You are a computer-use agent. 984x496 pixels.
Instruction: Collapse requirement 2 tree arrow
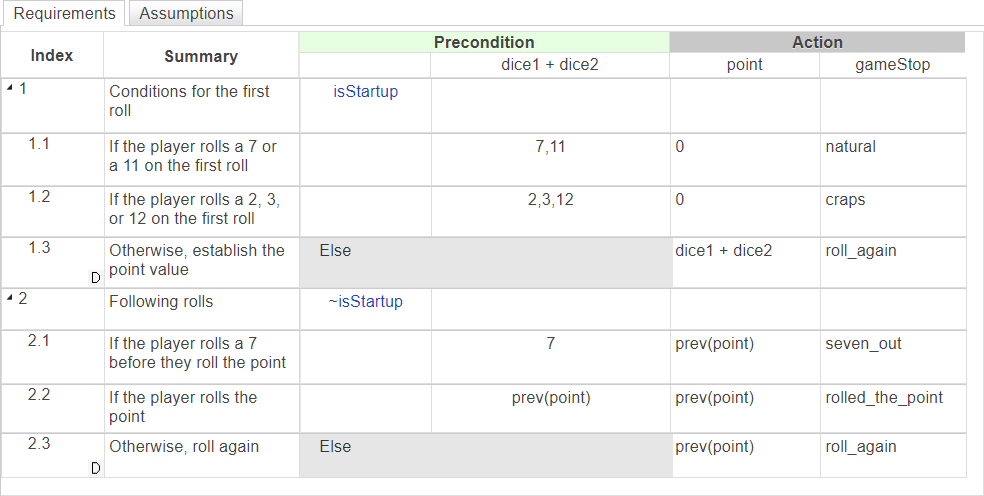pyautogui.click(x=10, y=298)
